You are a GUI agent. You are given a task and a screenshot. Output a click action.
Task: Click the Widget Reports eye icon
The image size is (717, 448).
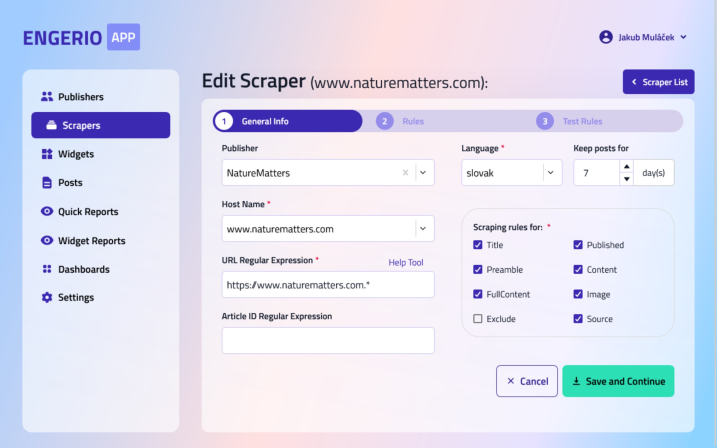[x=47, y=240]
